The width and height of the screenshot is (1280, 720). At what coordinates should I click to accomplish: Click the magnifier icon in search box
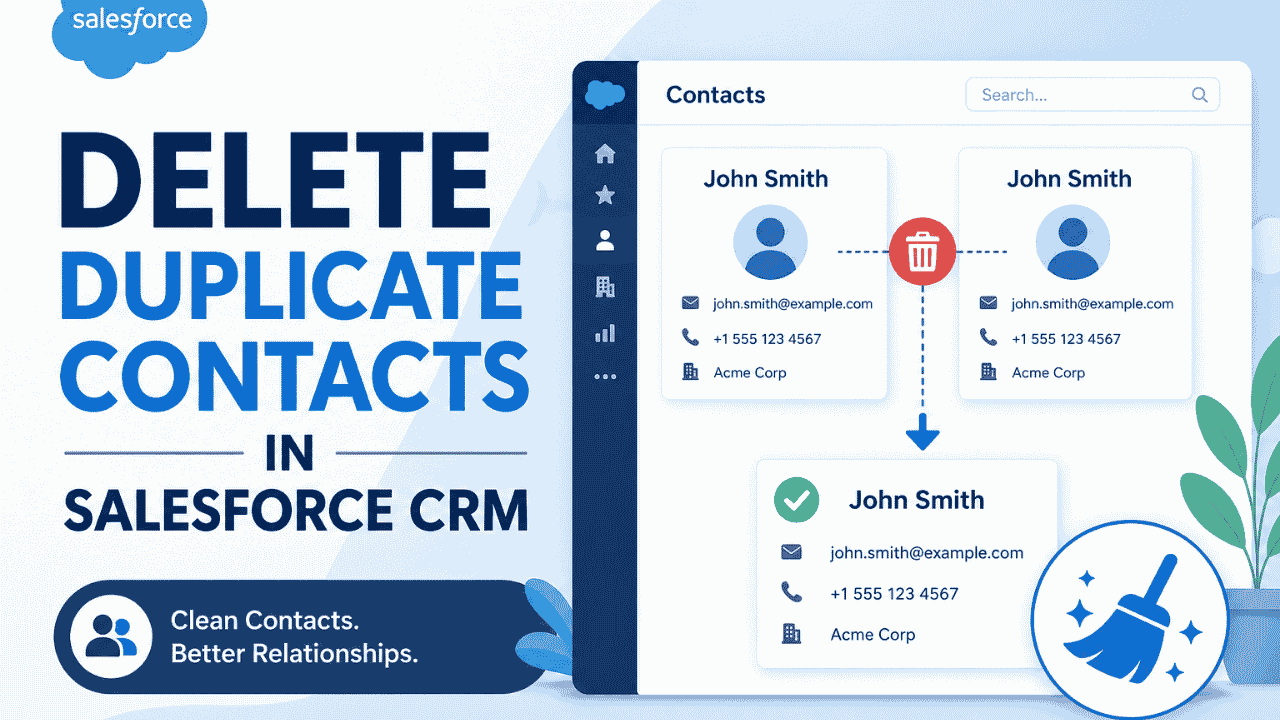1200,95
